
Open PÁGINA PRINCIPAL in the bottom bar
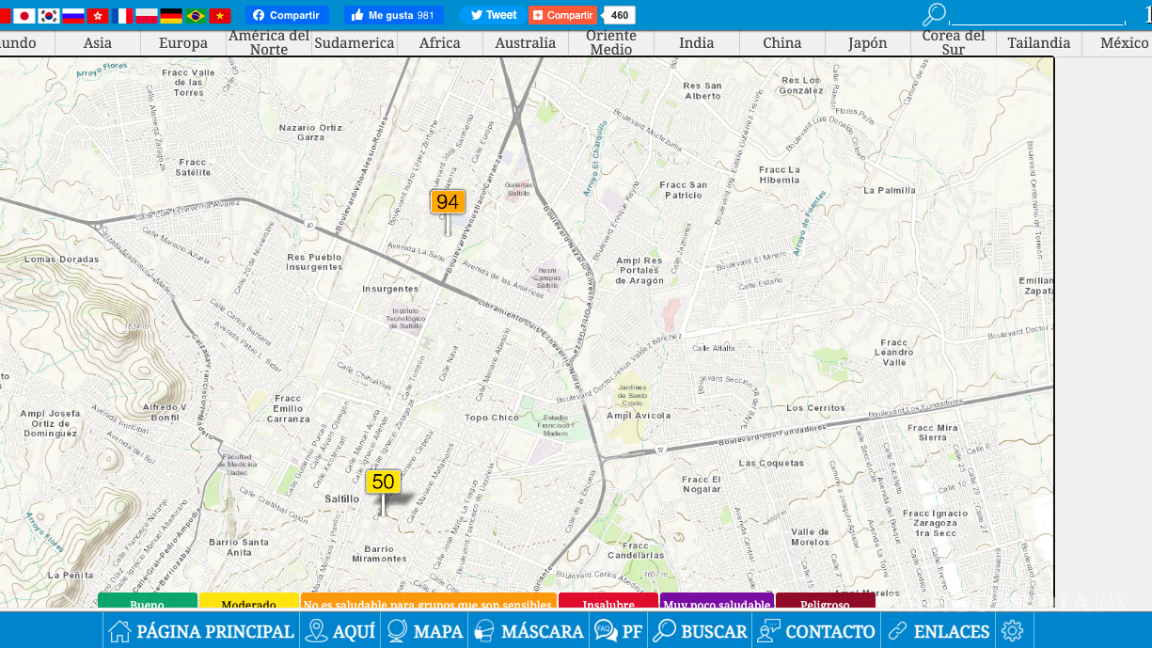(201, 631)
